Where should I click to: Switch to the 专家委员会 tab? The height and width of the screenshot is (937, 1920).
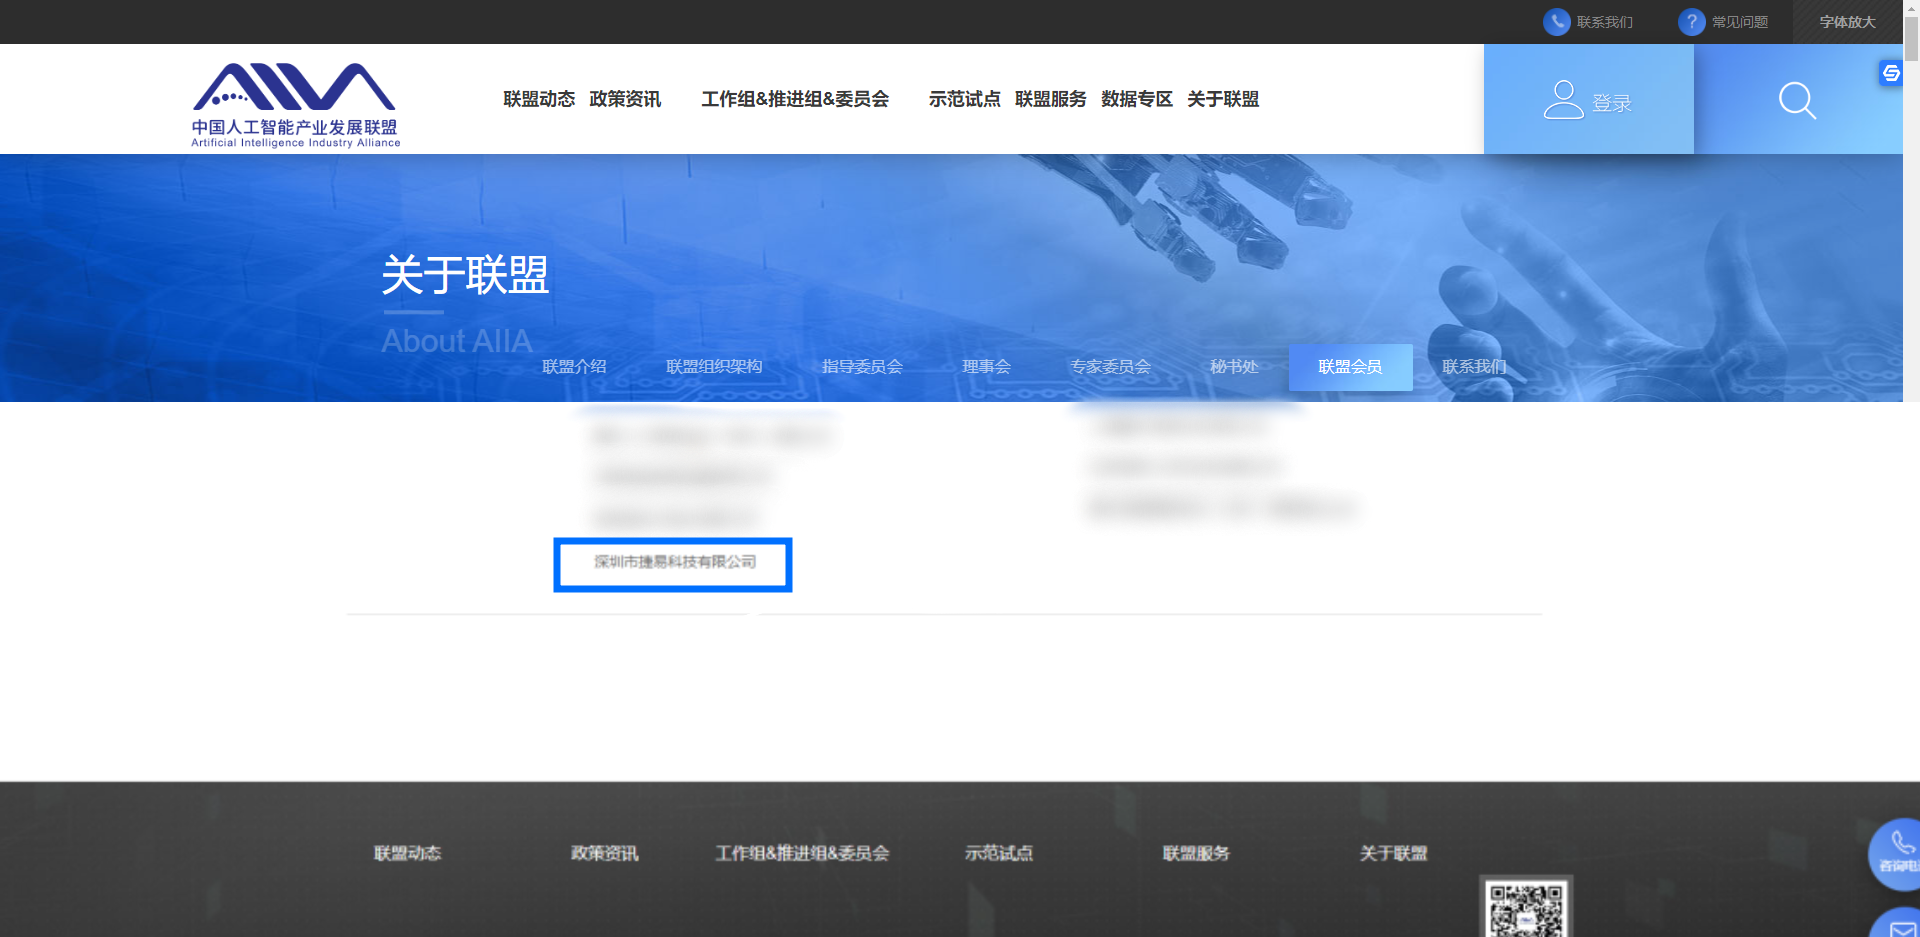pyautogui.click(x=1111, y=366)
